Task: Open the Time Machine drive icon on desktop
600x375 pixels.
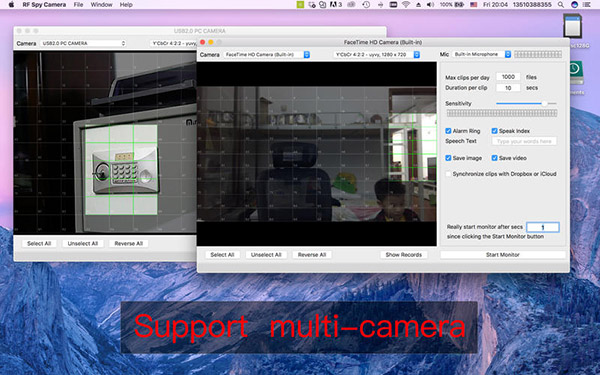Action: point(576,72)
